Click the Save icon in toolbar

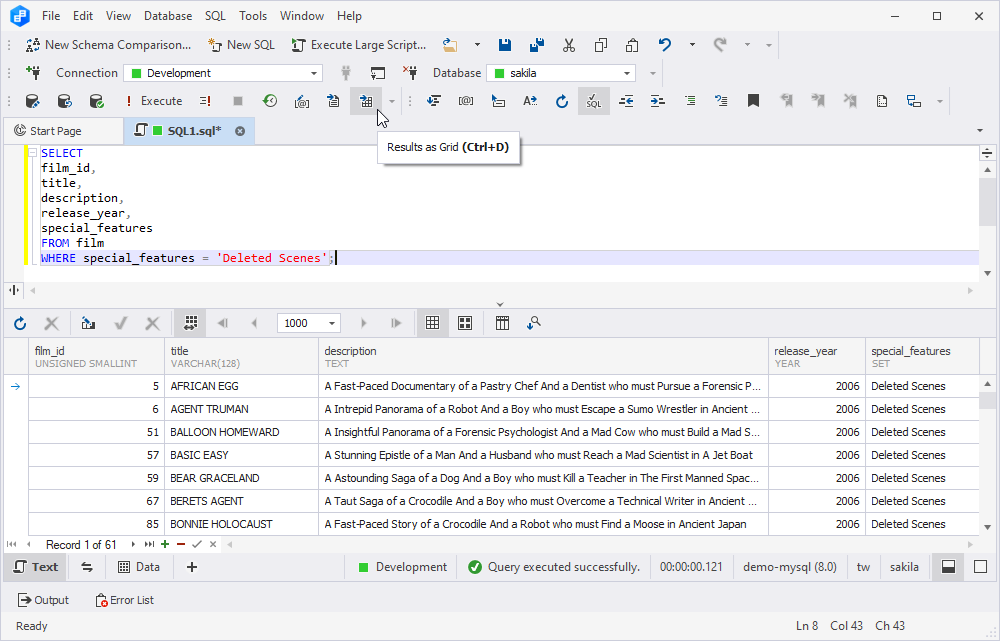pos(504,45)
